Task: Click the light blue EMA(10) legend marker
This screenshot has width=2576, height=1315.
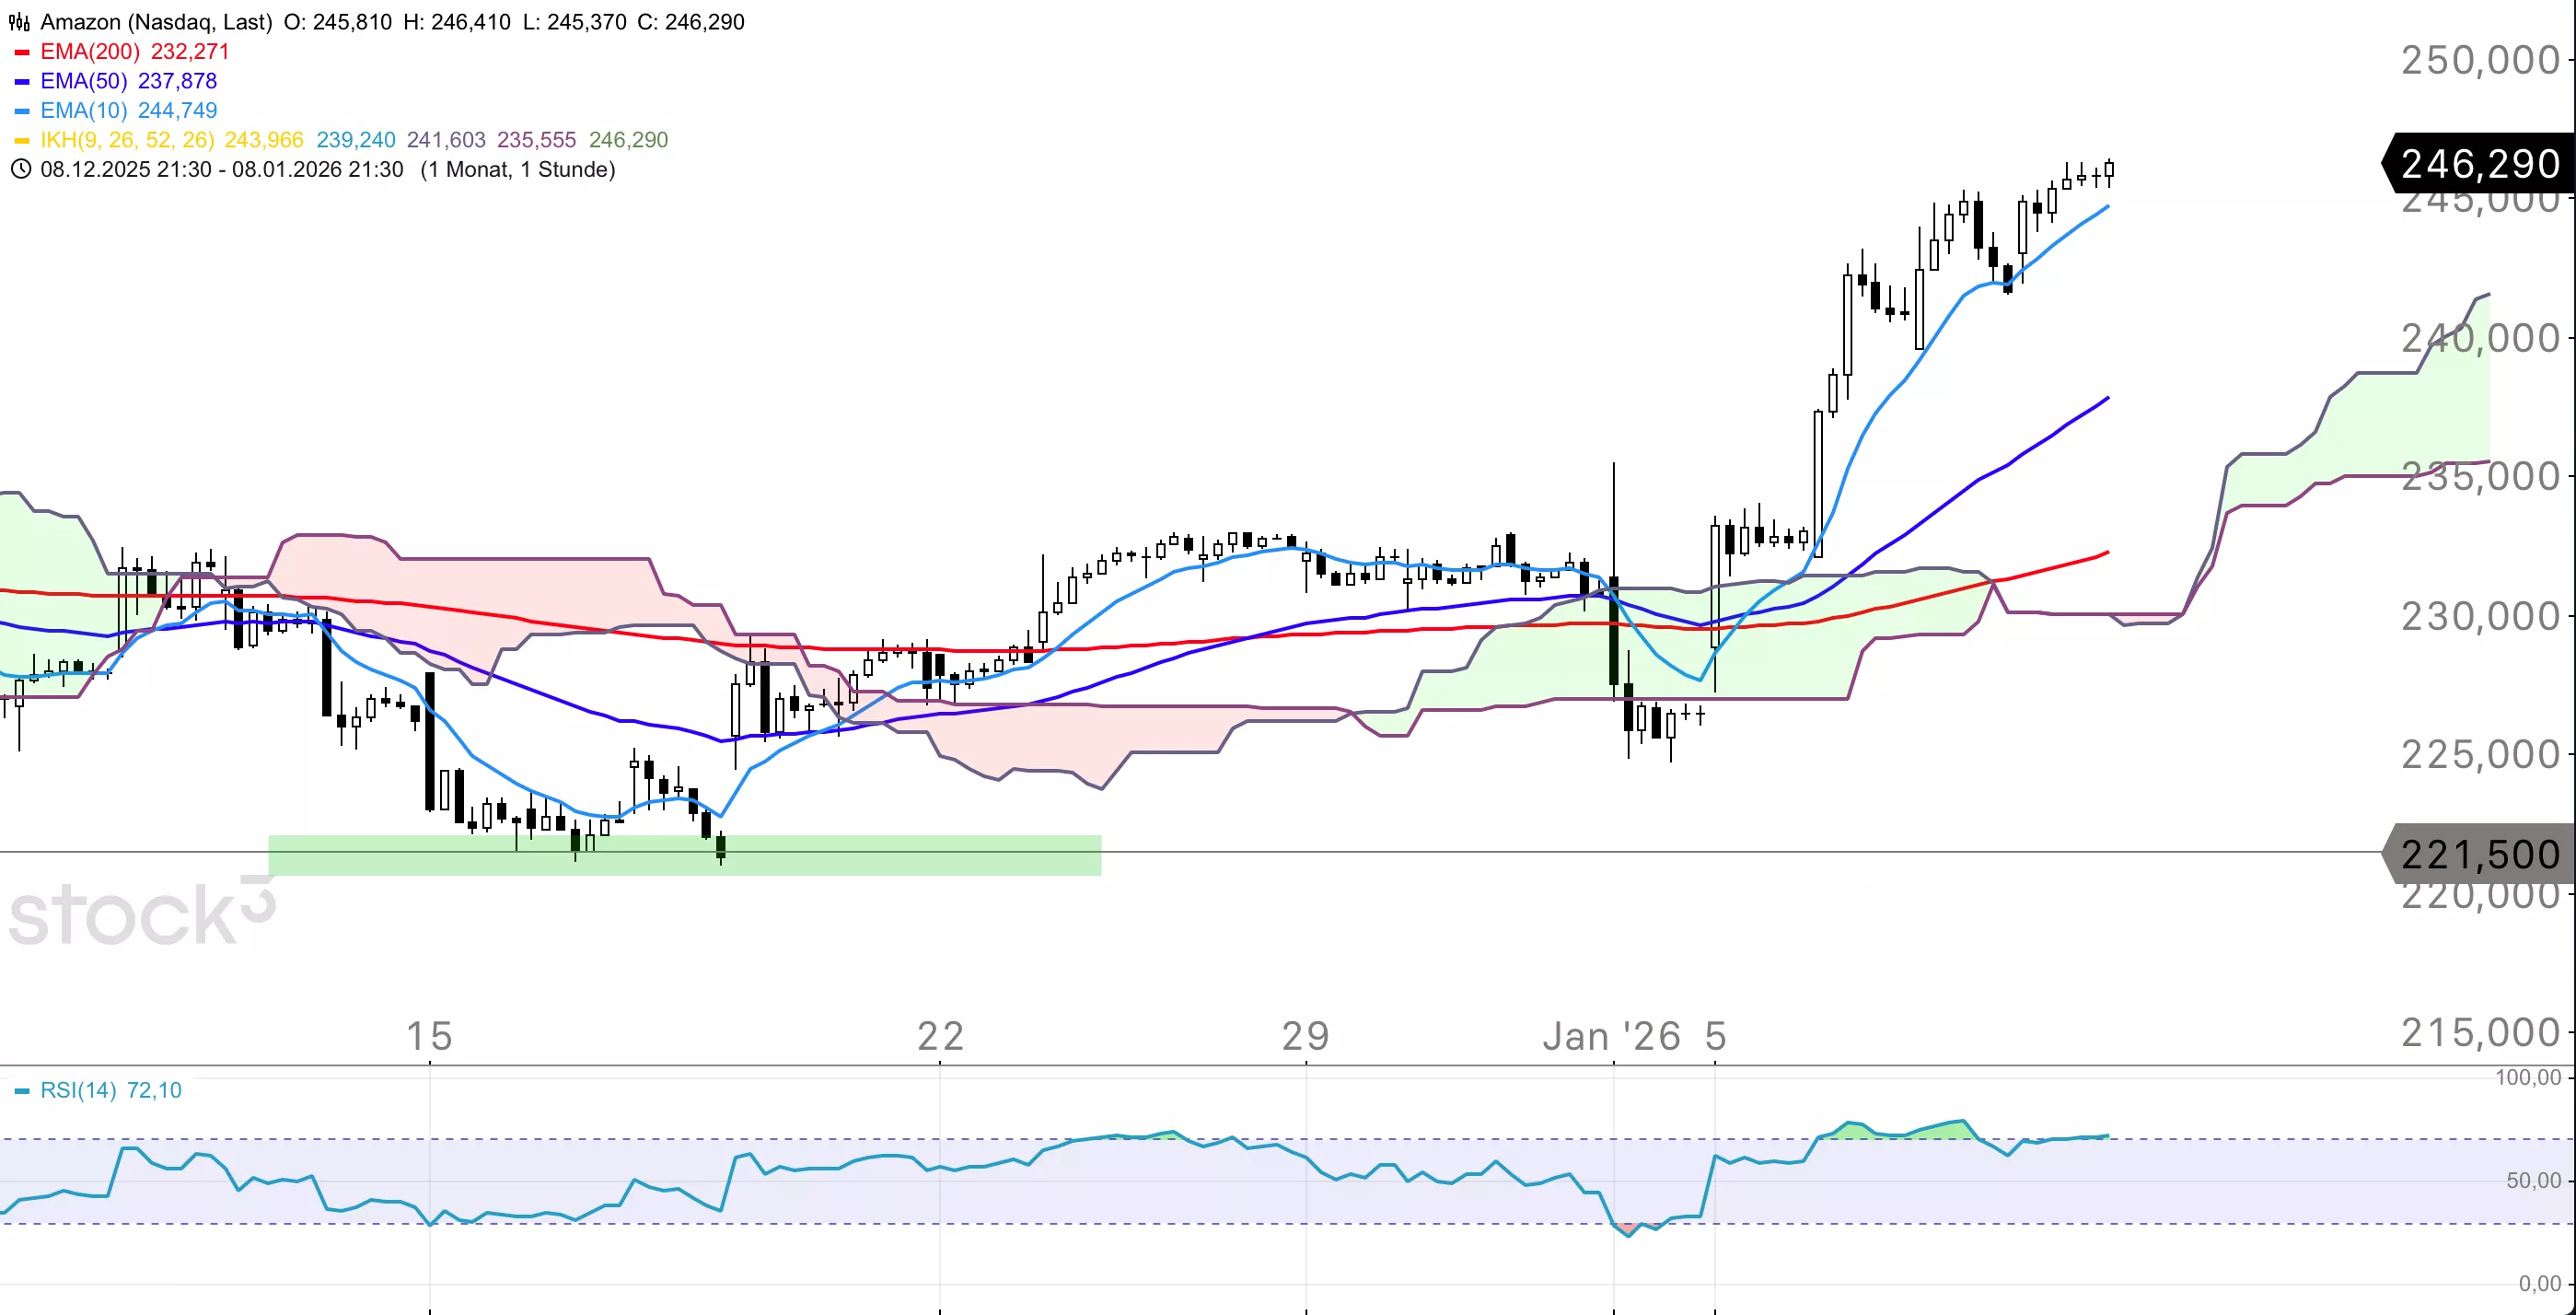Action: click(22, 111)
